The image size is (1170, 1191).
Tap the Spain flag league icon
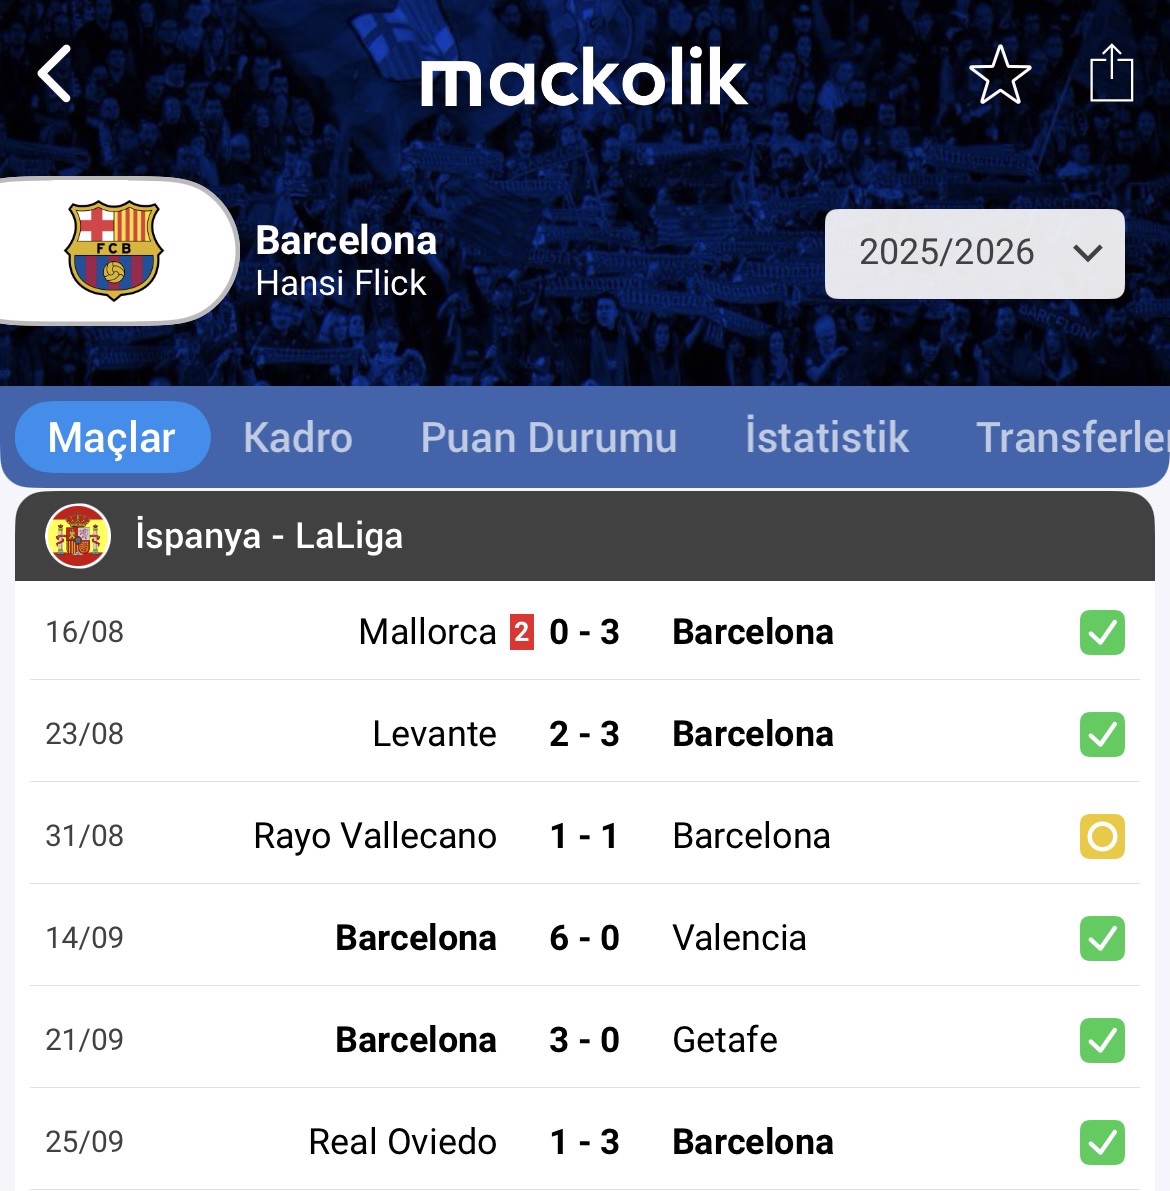click(77, 535)
